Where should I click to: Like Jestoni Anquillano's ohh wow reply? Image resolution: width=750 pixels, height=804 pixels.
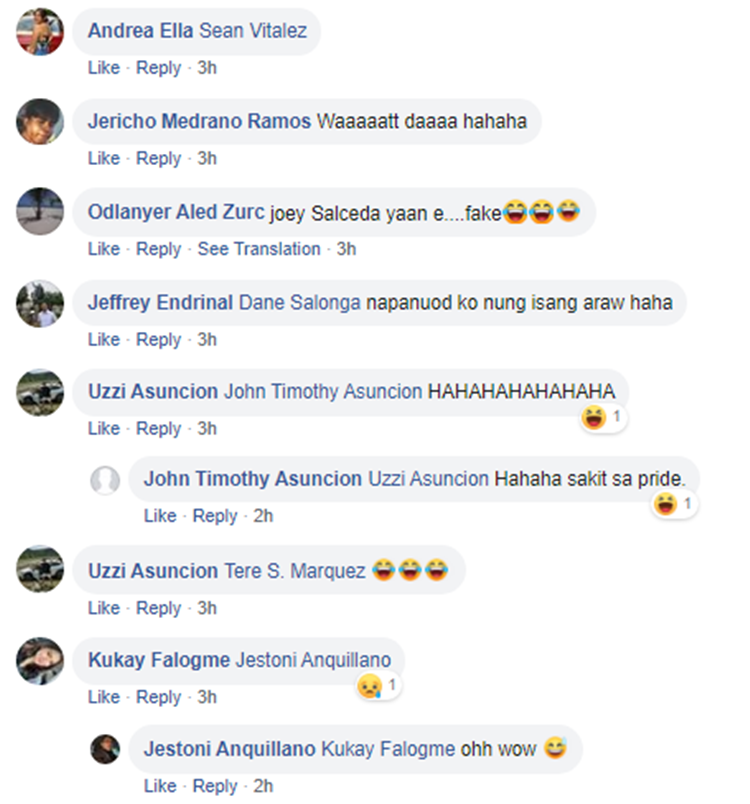point(160,786)
